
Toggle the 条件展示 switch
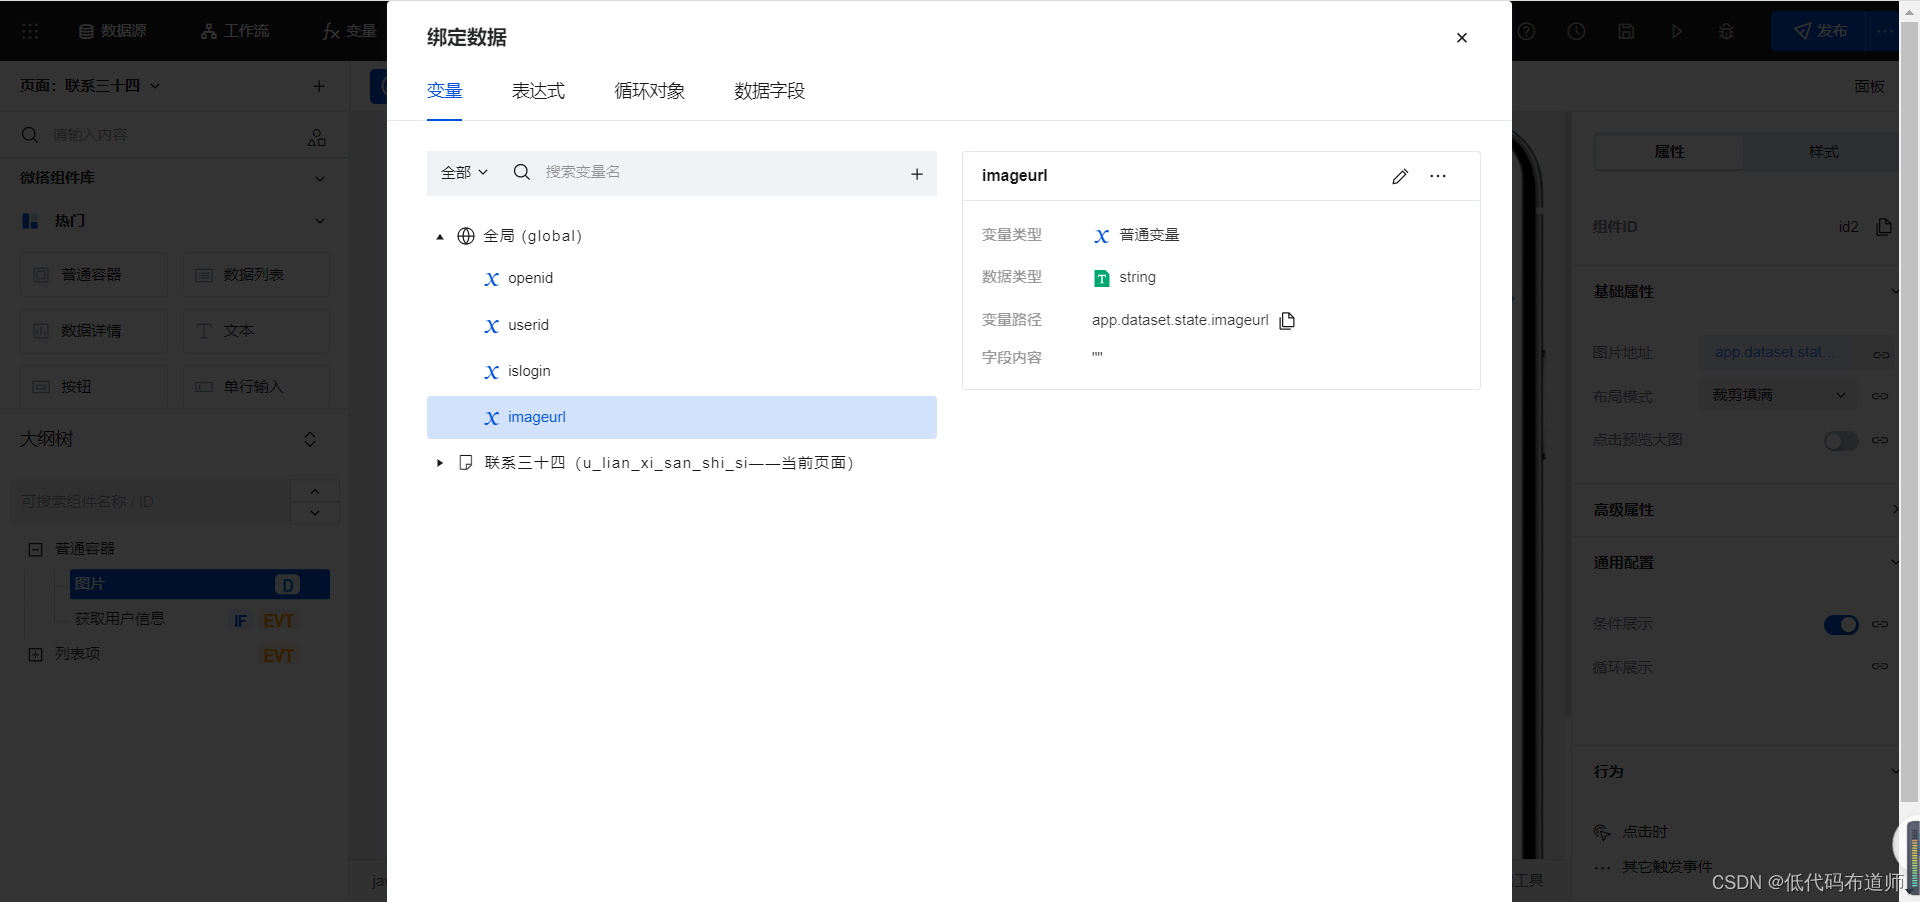pos(1840,625)
